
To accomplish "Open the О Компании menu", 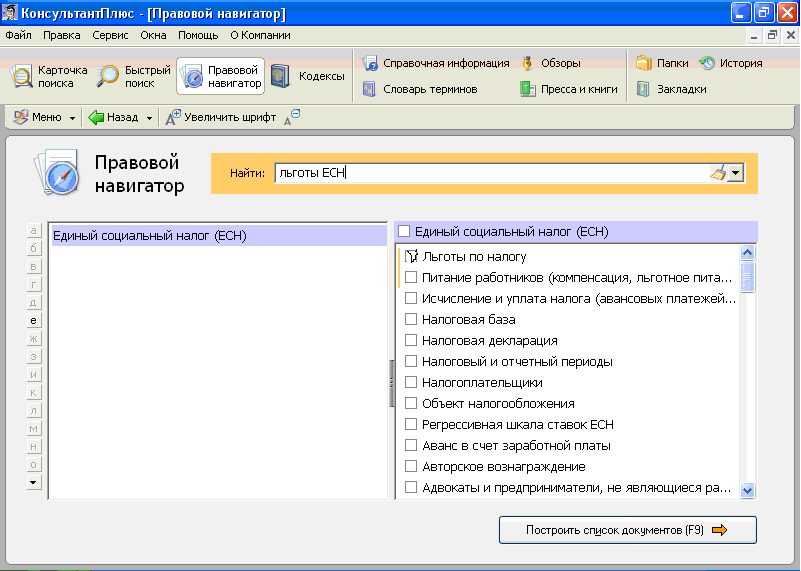I will click(260, 35).
